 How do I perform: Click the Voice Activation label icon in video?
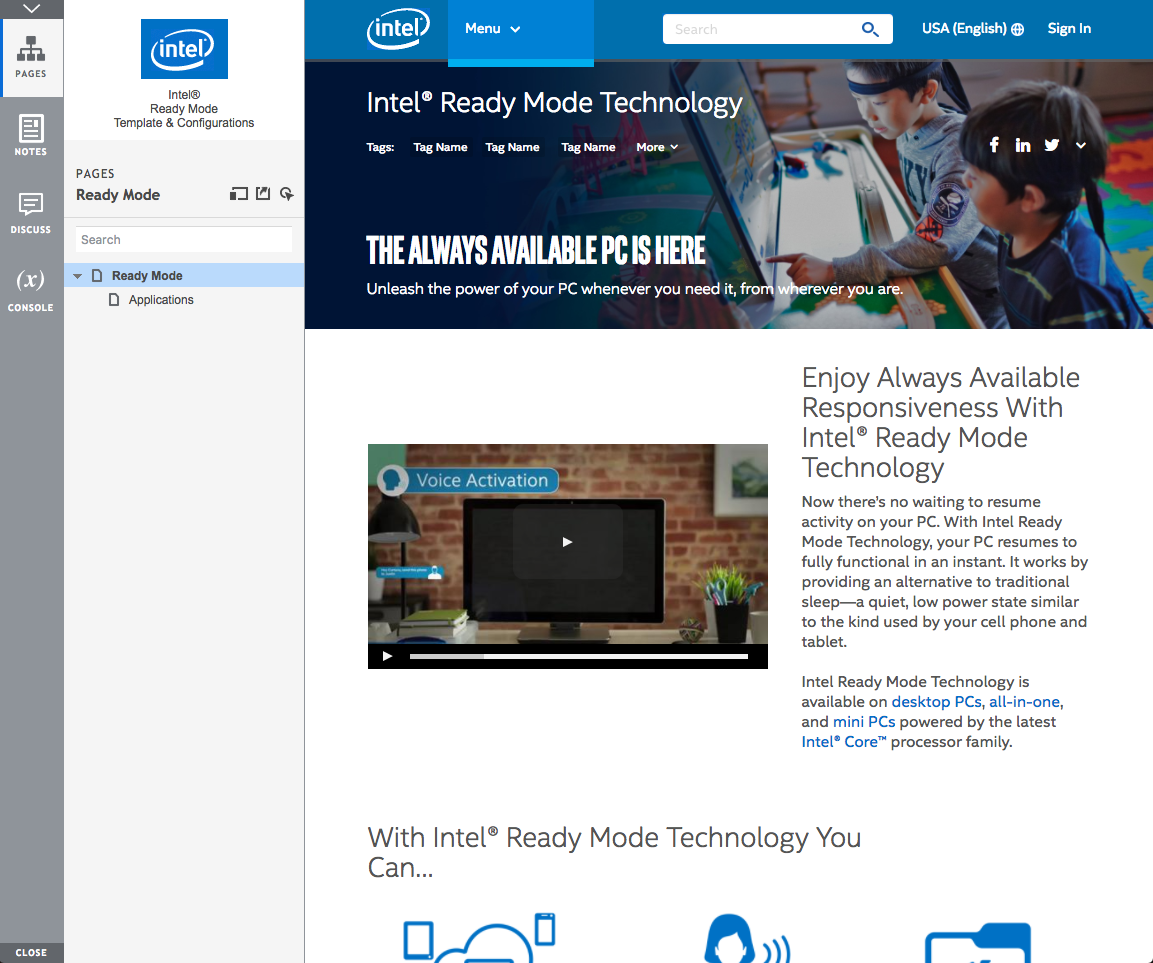tap(393, 480)
